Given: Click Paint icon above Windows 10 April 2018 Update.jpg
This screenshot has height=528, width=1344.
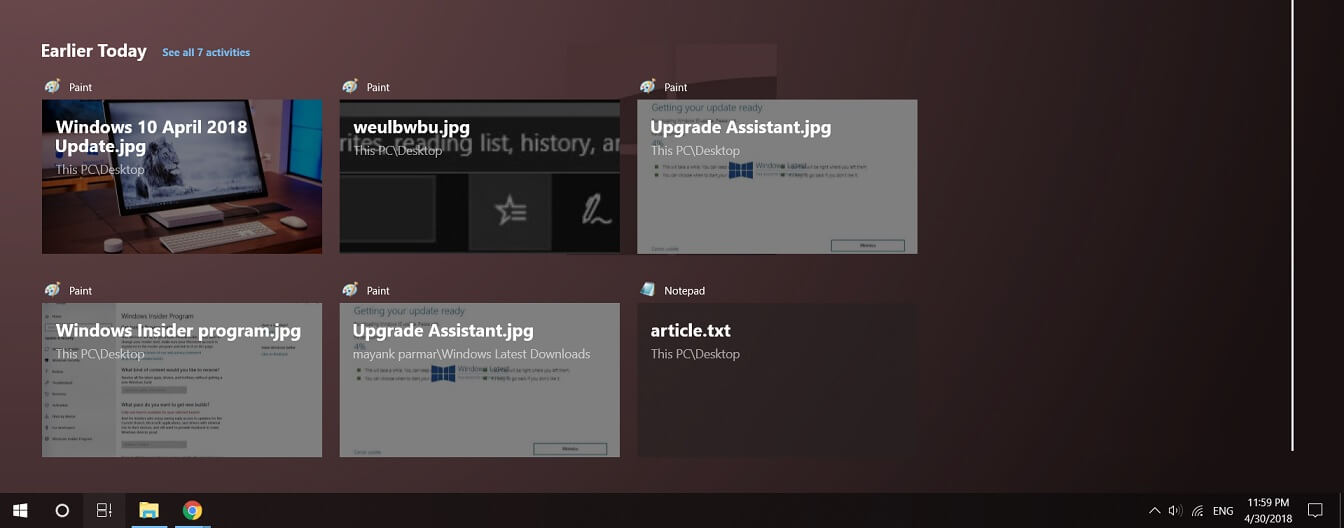Looking at the screenshot, I should (x=53, y=87).
